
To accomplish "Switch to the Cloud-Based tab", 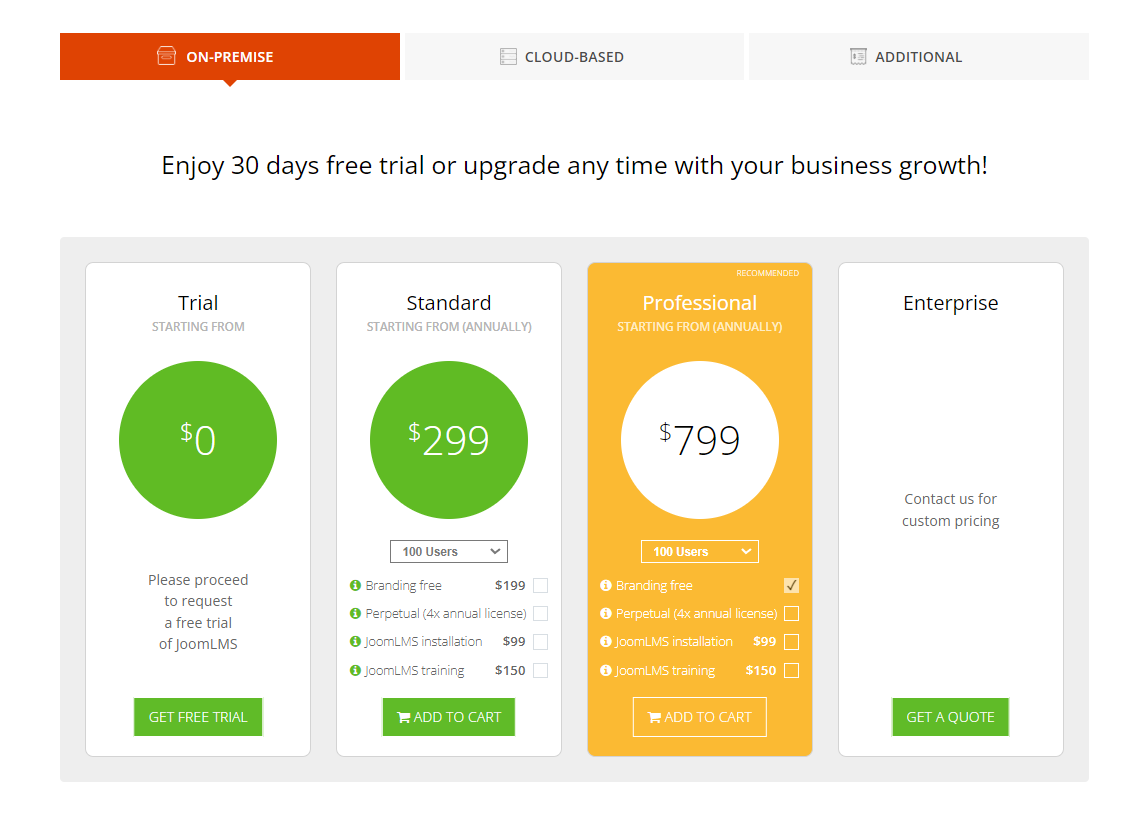I will point(574,57).
